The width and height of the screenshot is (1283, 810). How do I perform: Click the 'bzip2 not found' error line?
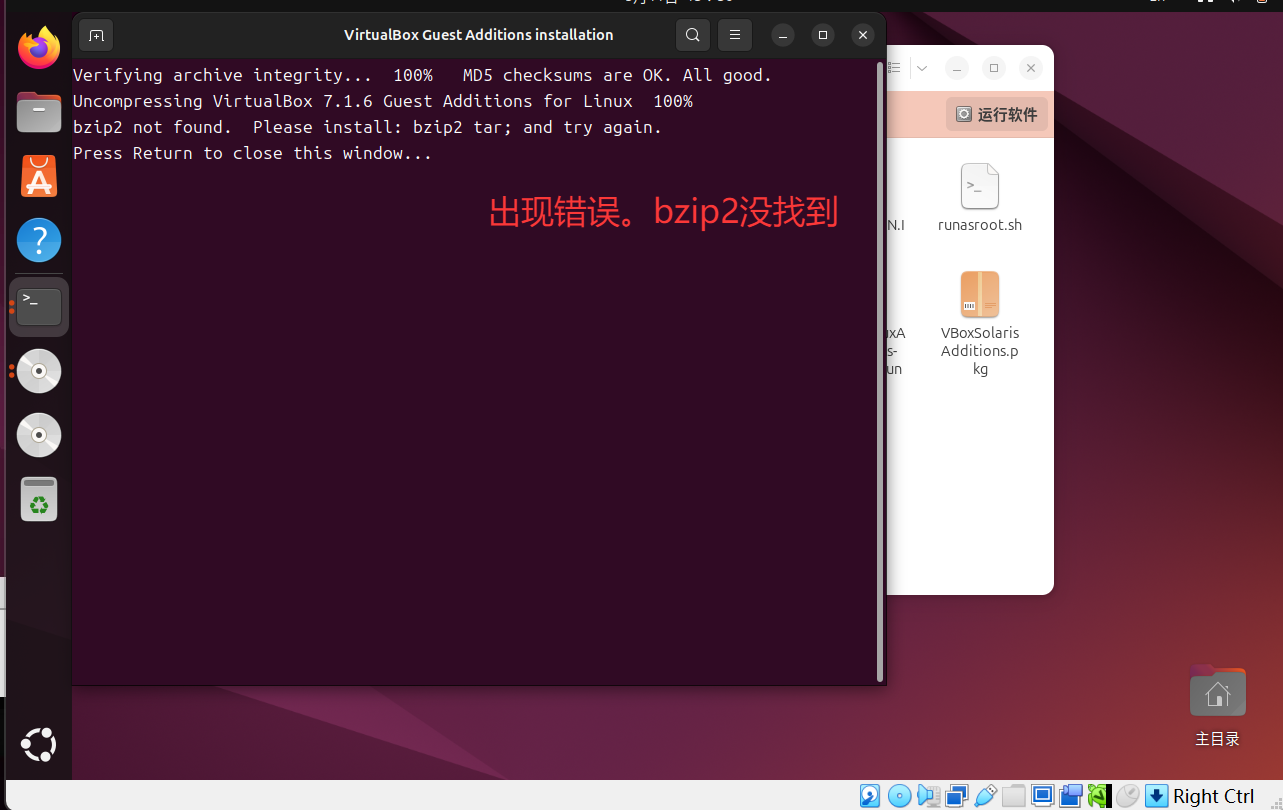point(368,127)
